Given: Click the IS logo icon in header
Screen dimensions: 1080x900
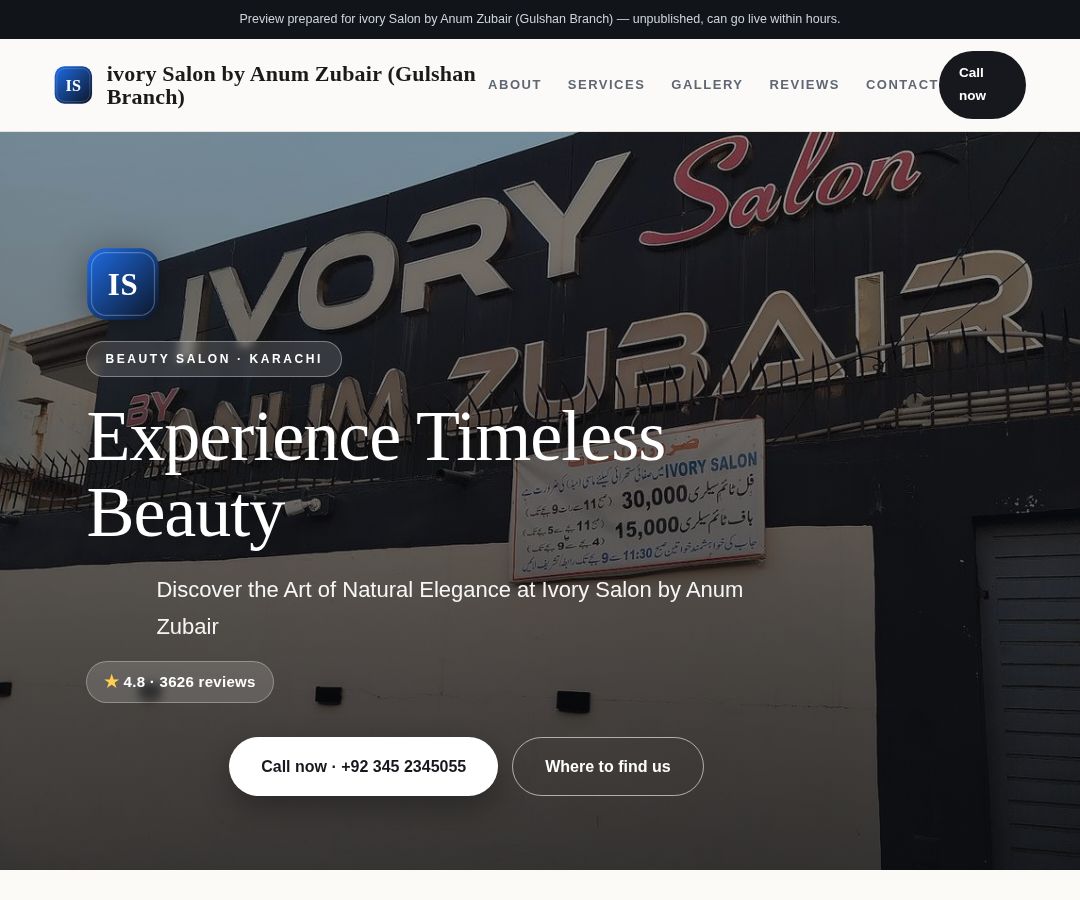Looking at the screenshot, I should [x=73, y=85].
